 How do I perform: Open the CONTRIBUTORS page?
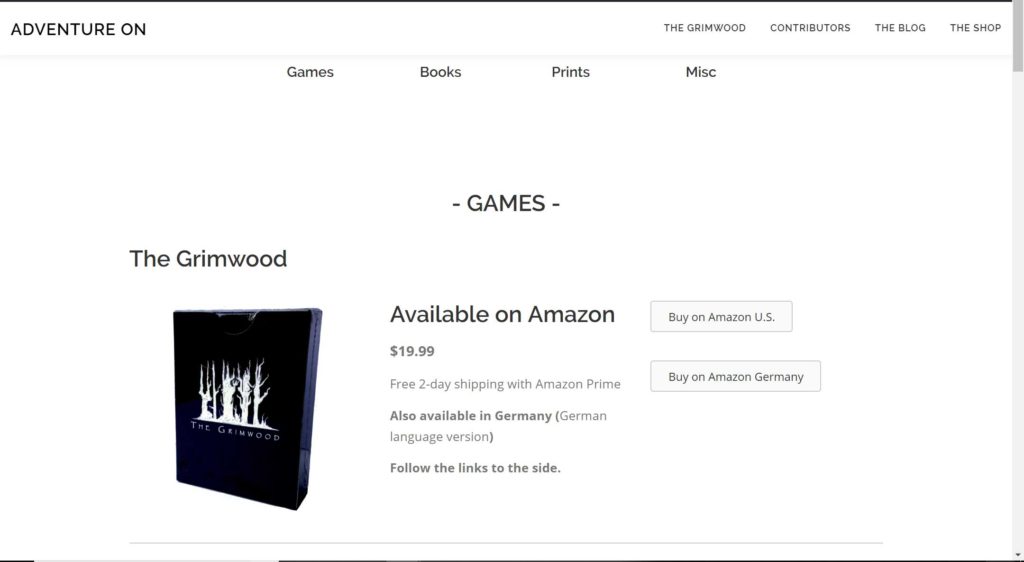[810, 28]
